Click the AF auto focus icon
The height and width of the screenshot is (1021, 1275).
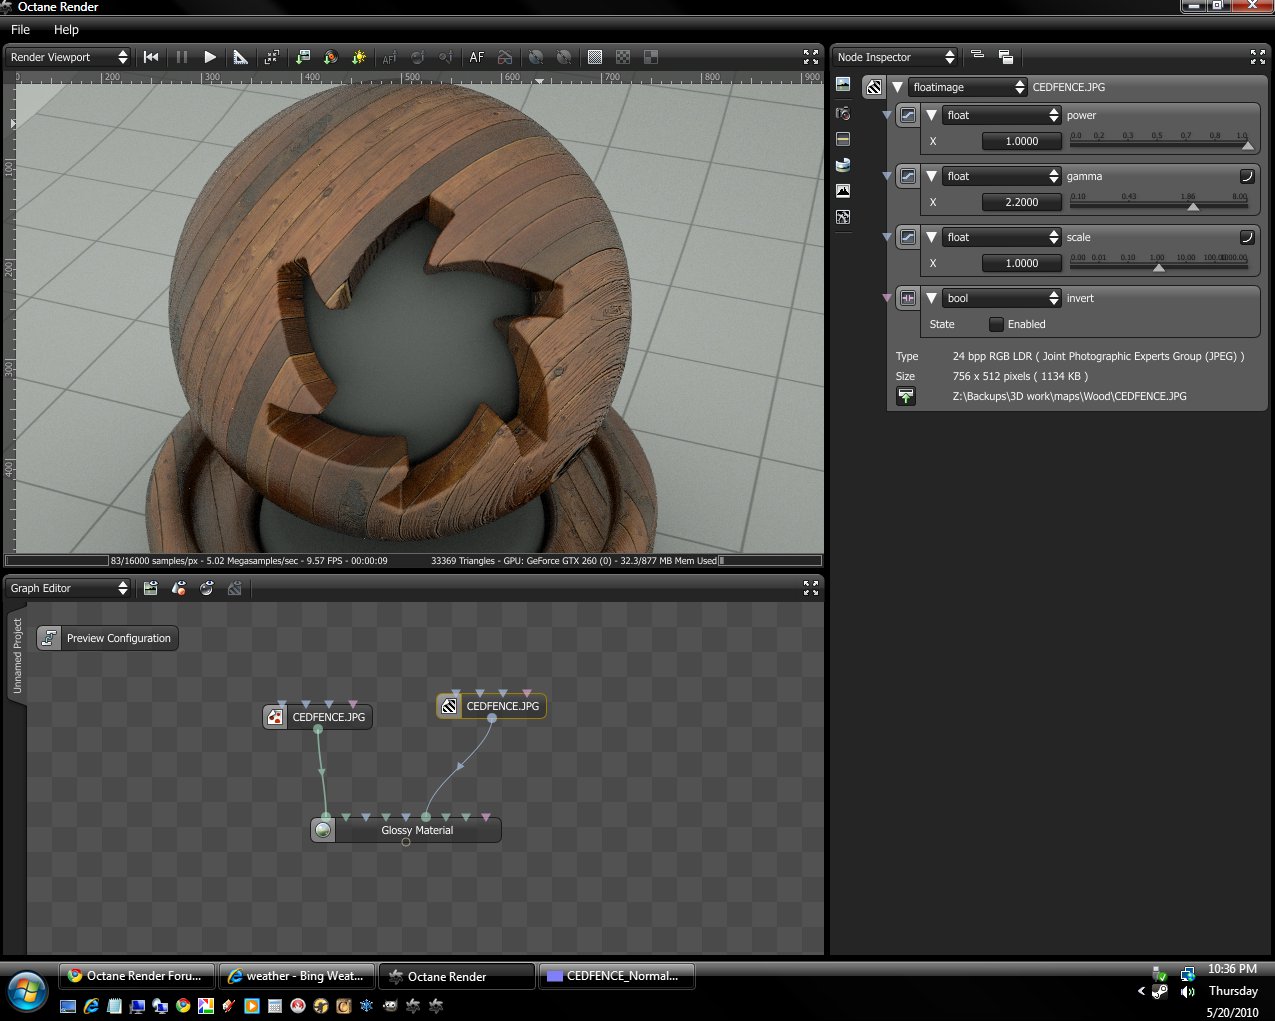tap(477, 57)
